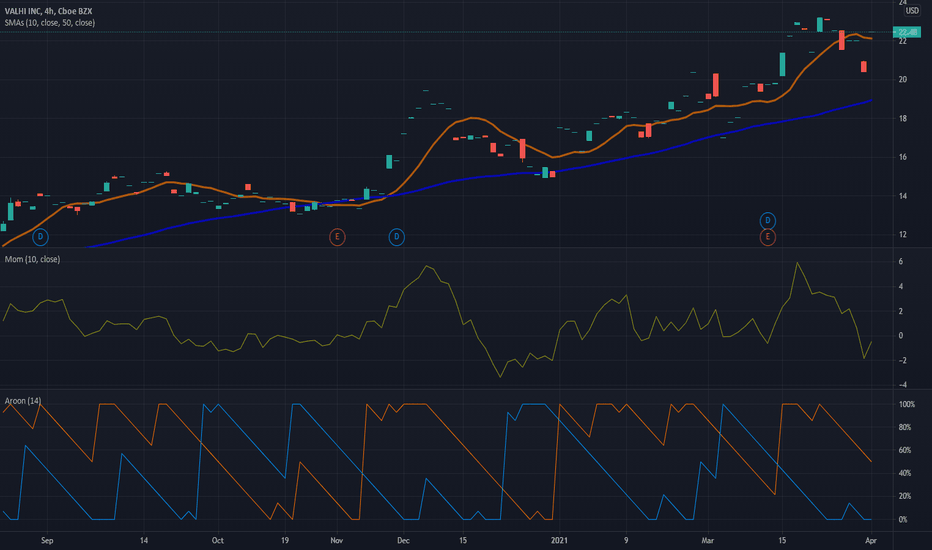Click the Mar date axis label

707,540
